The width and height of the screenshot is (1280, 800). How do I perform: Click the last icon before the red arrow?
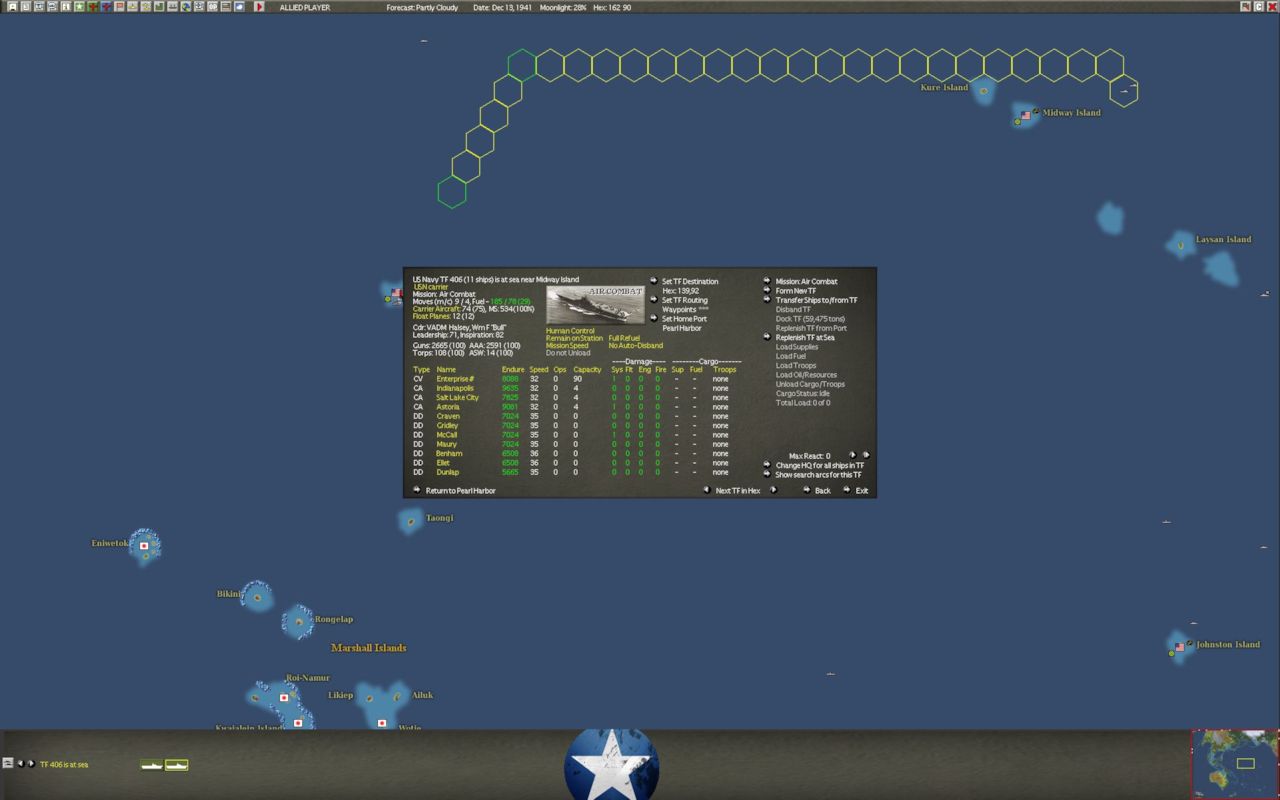239,7
